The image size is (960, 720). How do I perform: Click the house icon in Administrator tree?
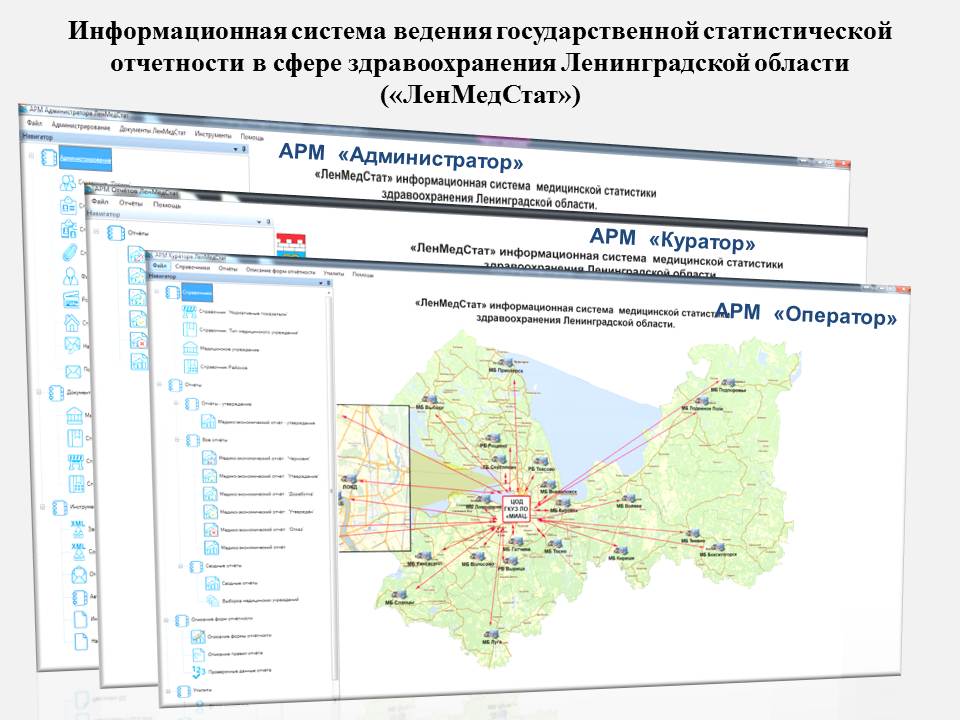pyautogui.click(x=72, y=322)
